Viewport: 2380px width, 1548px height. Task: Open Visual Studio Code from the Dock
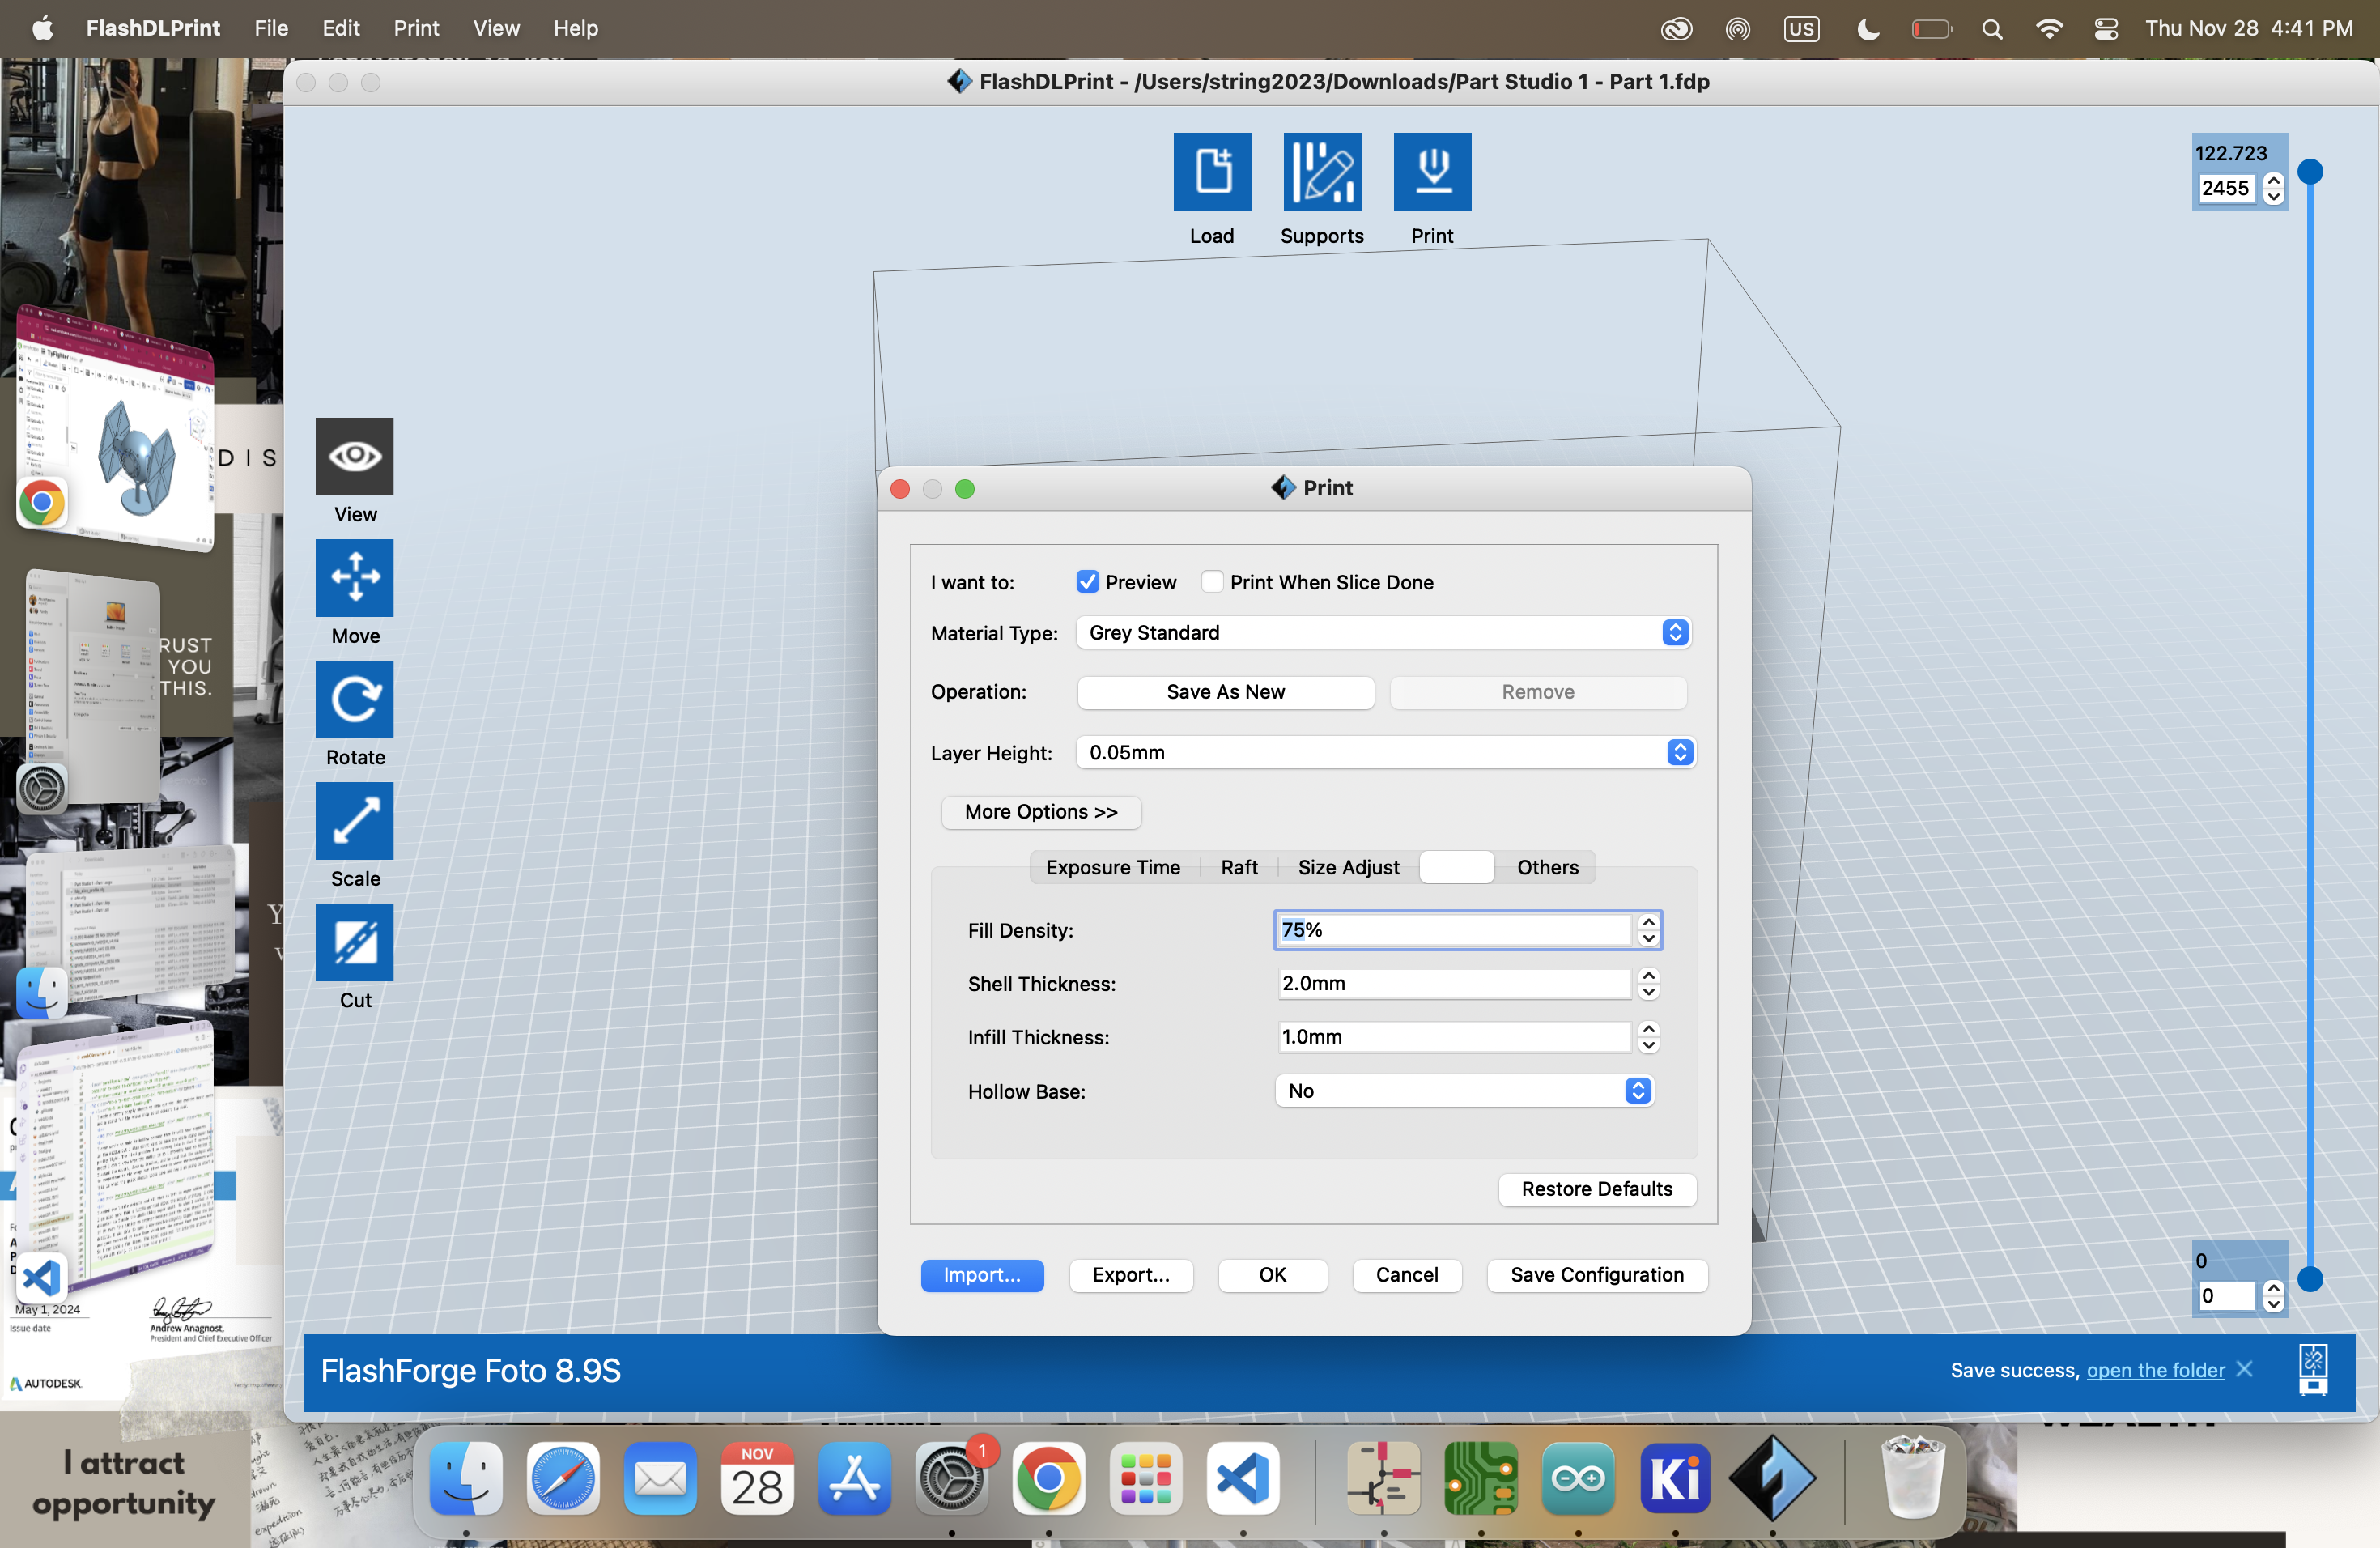1242,1478
